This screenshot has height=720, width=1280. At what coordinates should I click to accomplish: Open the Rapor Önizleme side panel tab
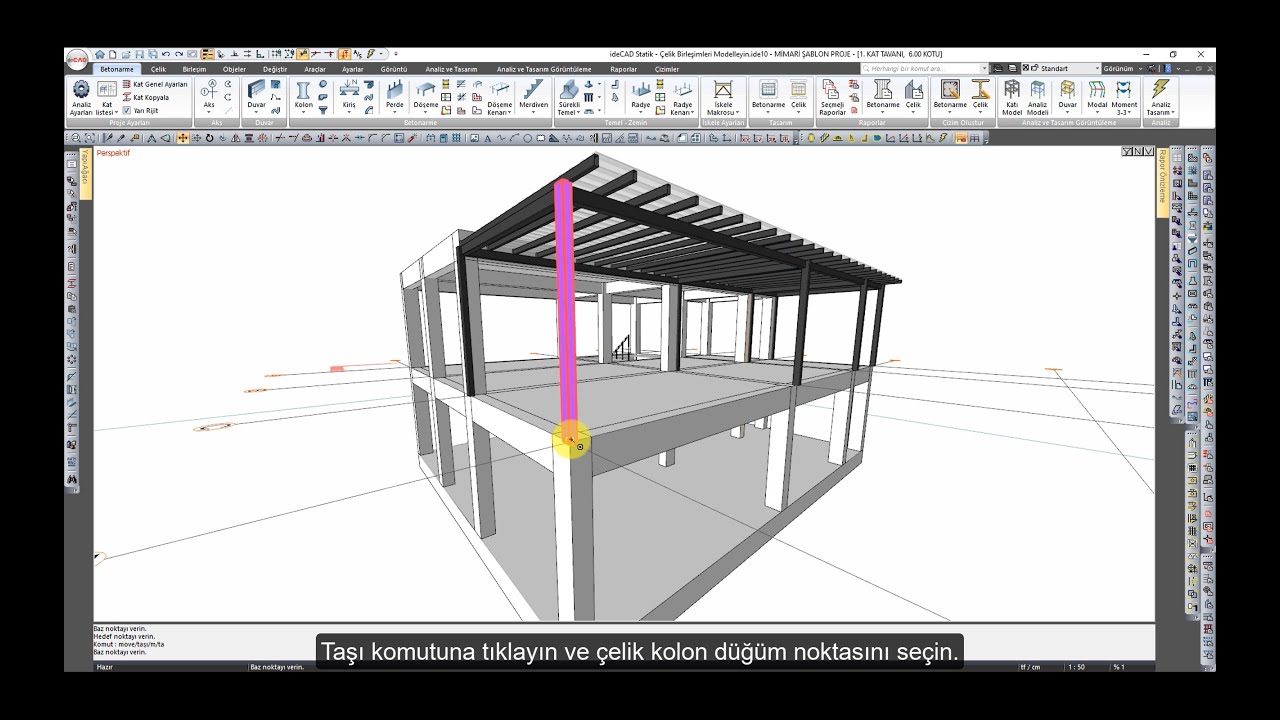tap(1162, 182)
